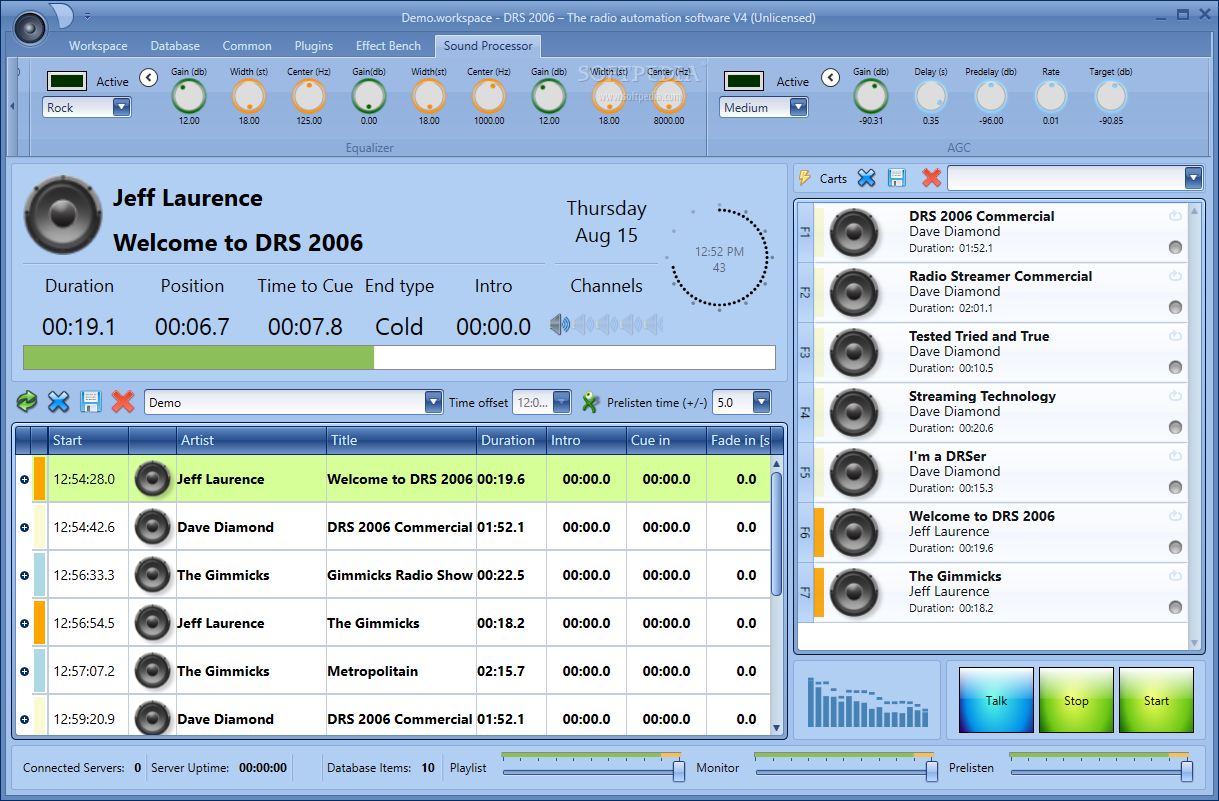
Task: Switch to the Database tab
Action: pyautogui.click(x=175, y=46)
